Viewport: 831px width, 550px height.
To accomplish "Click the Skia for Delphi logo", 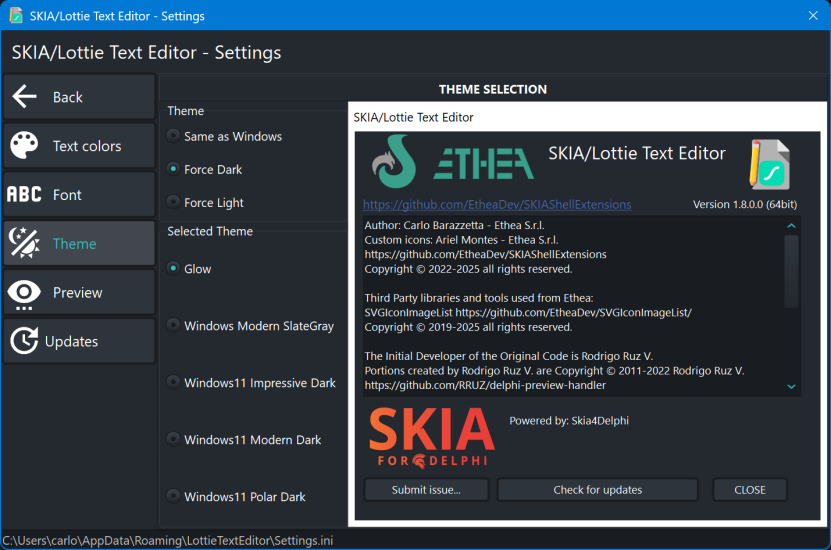I will pos(432,438).
